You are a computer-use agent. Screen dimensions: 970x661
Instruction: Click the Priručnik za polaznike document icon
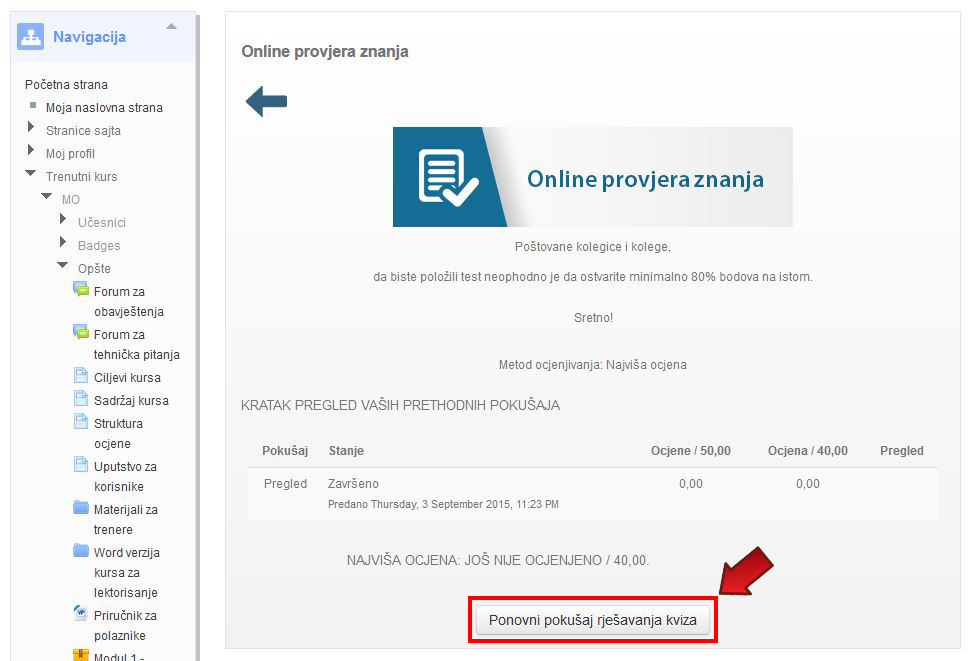(81, 614)
